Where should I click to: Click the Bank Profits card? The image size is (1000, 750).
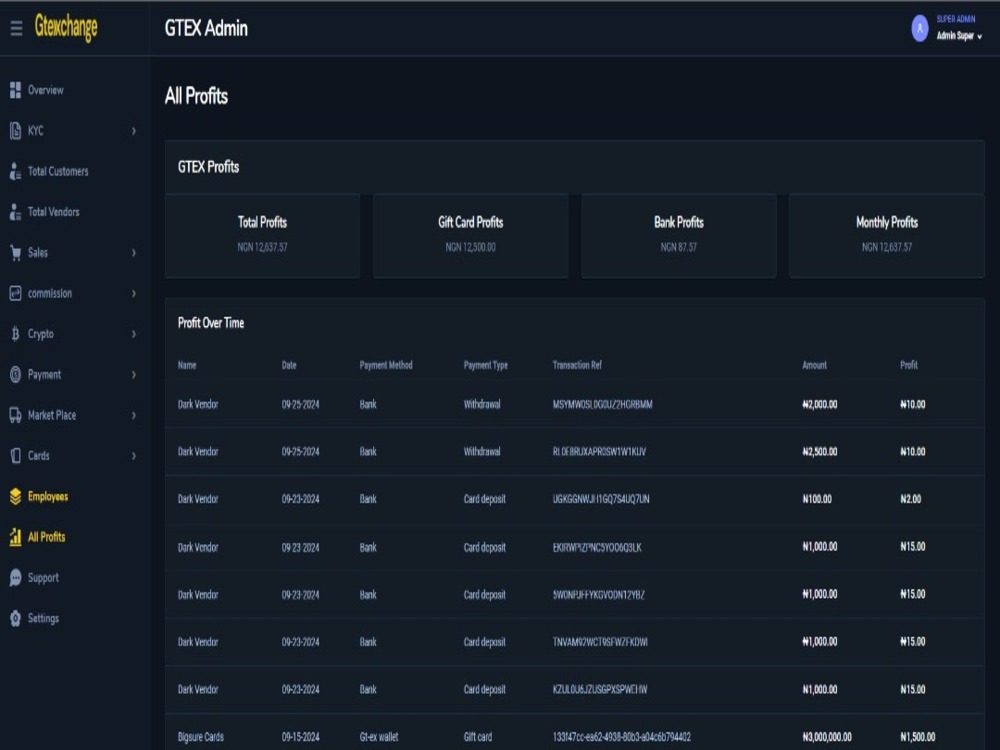(x=679, y=235)
